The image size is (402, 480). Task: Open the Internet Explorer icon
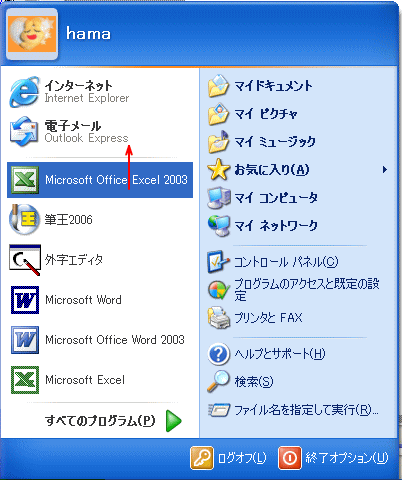(24, 92)
